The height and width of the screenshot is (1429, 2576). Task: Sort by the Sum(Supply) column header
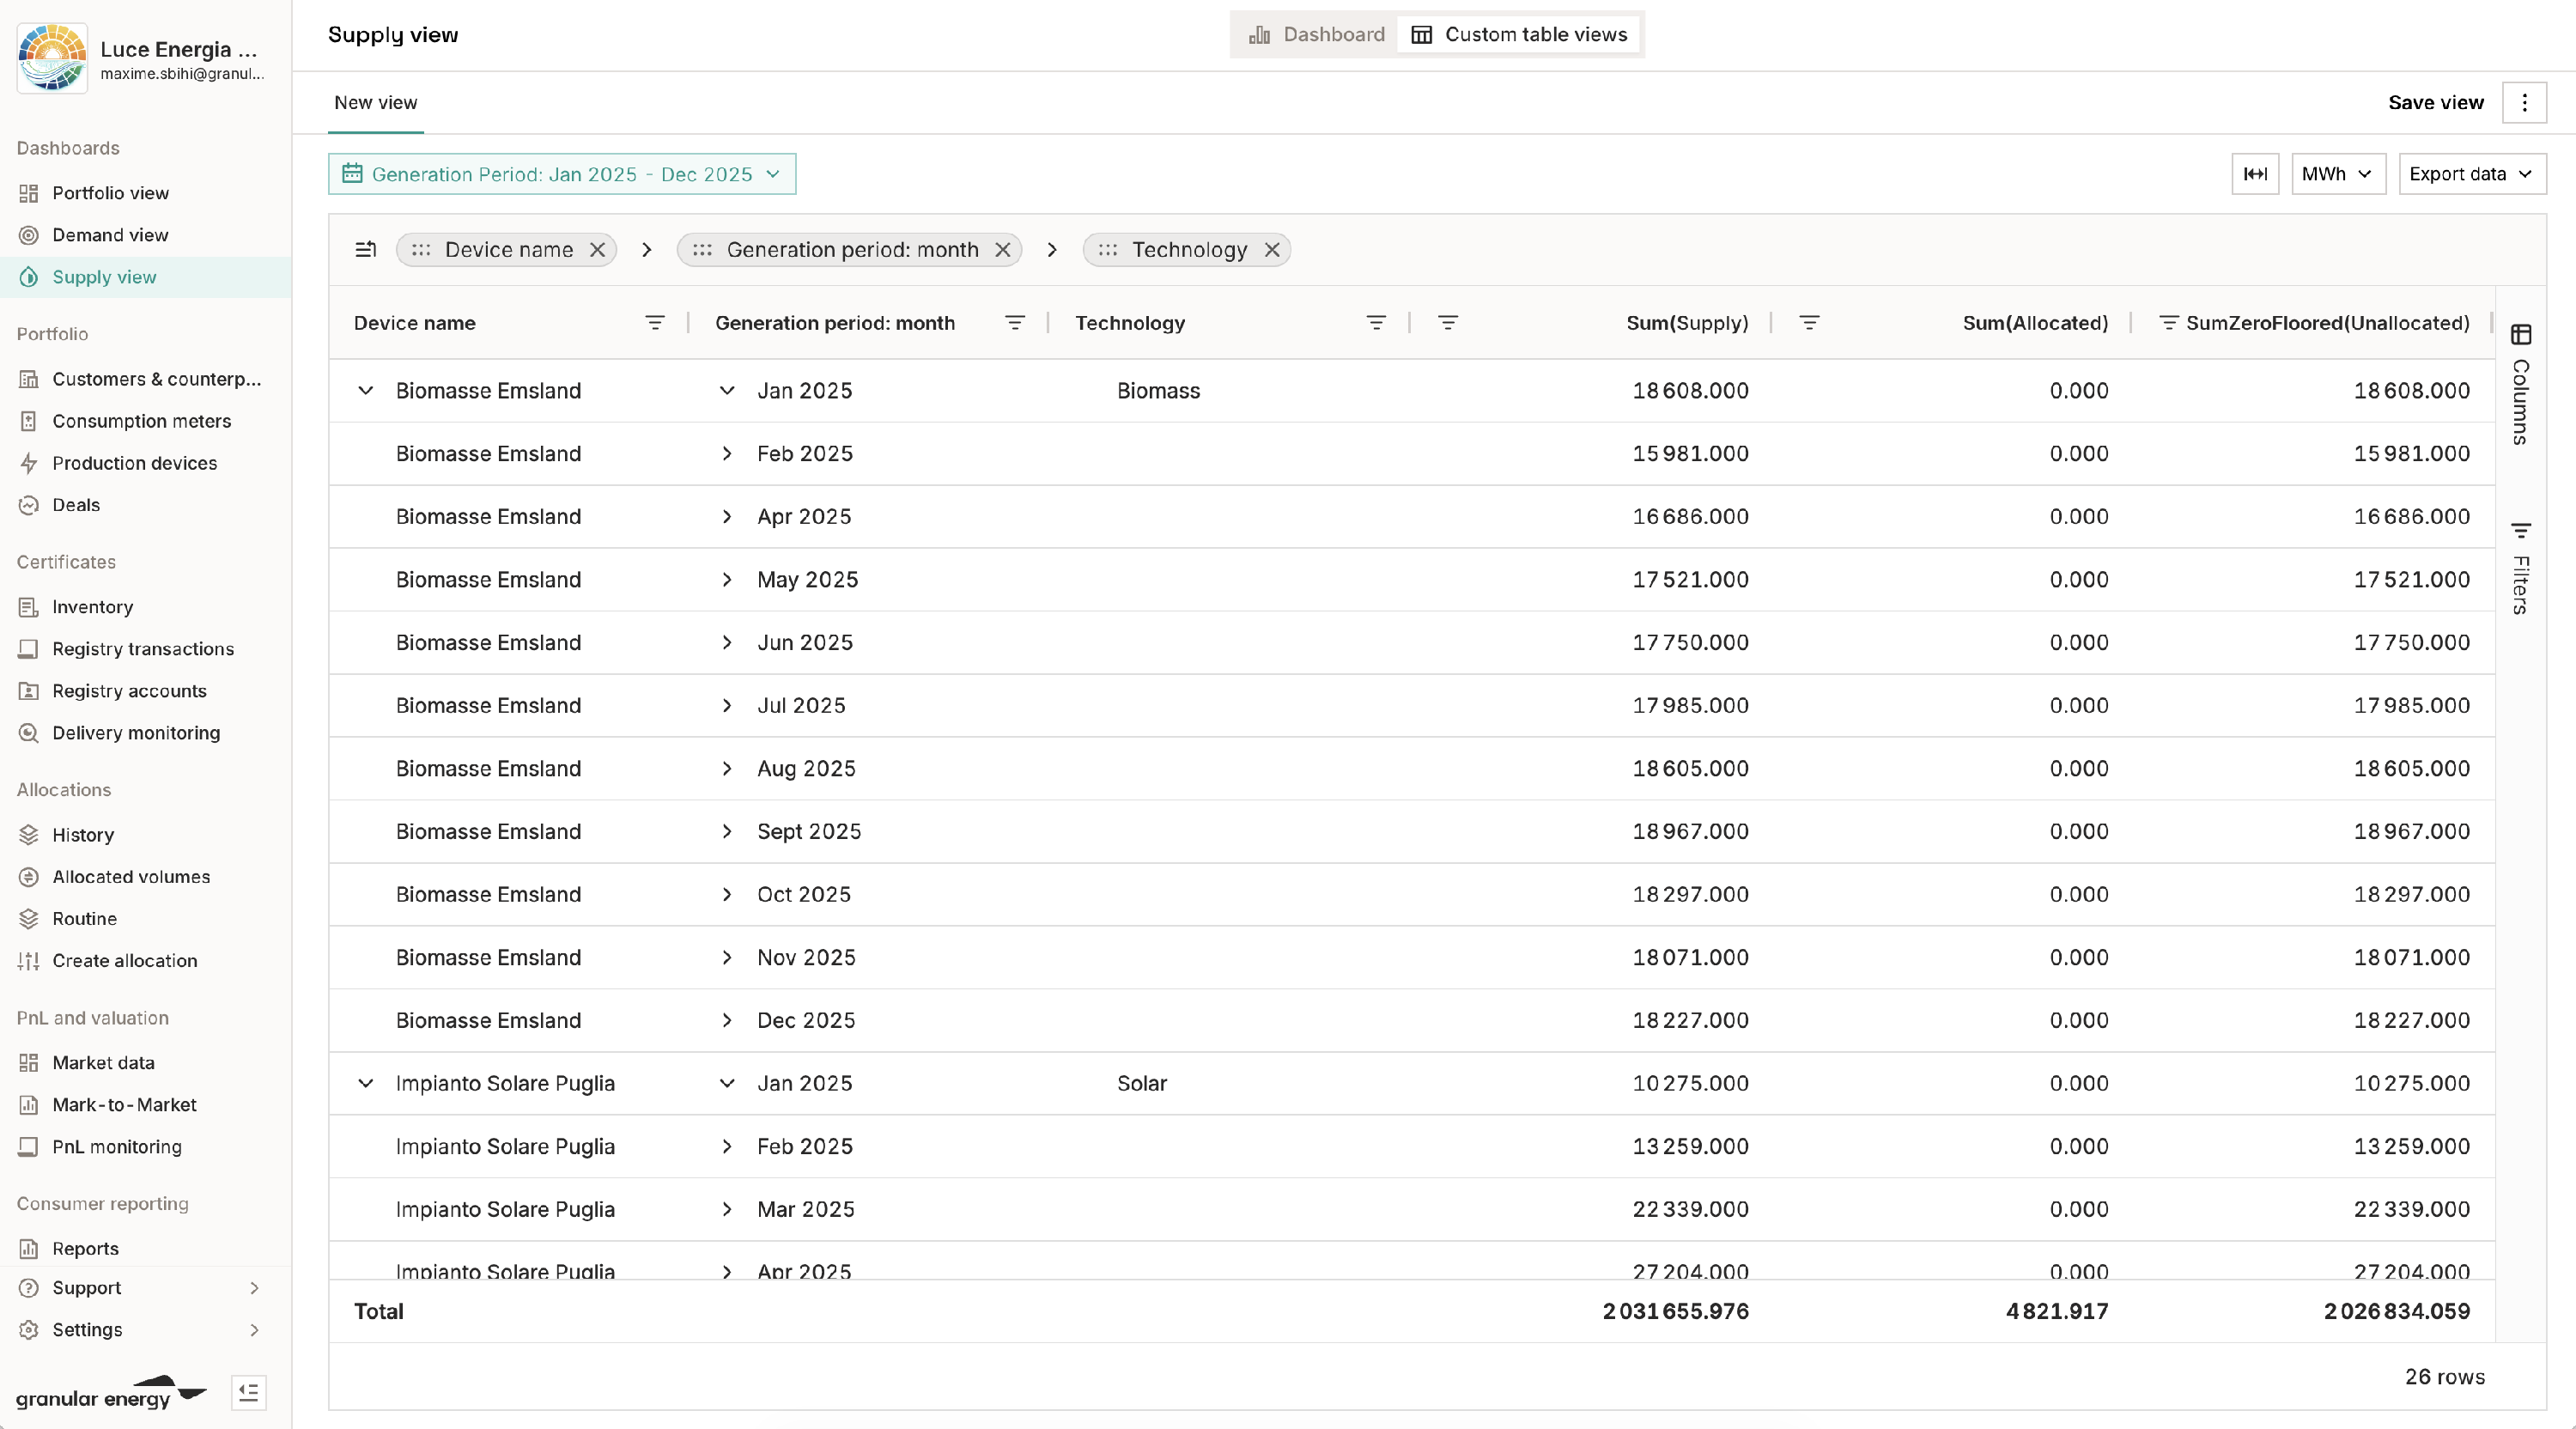tap(1686, 323)
